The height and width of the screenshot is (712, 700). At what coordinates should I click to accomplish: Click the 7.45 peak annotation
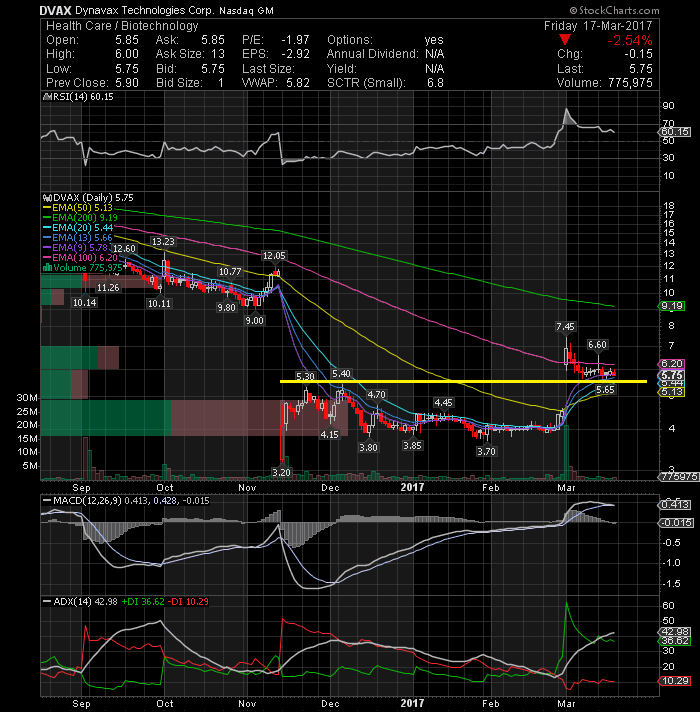coord(565,326)
